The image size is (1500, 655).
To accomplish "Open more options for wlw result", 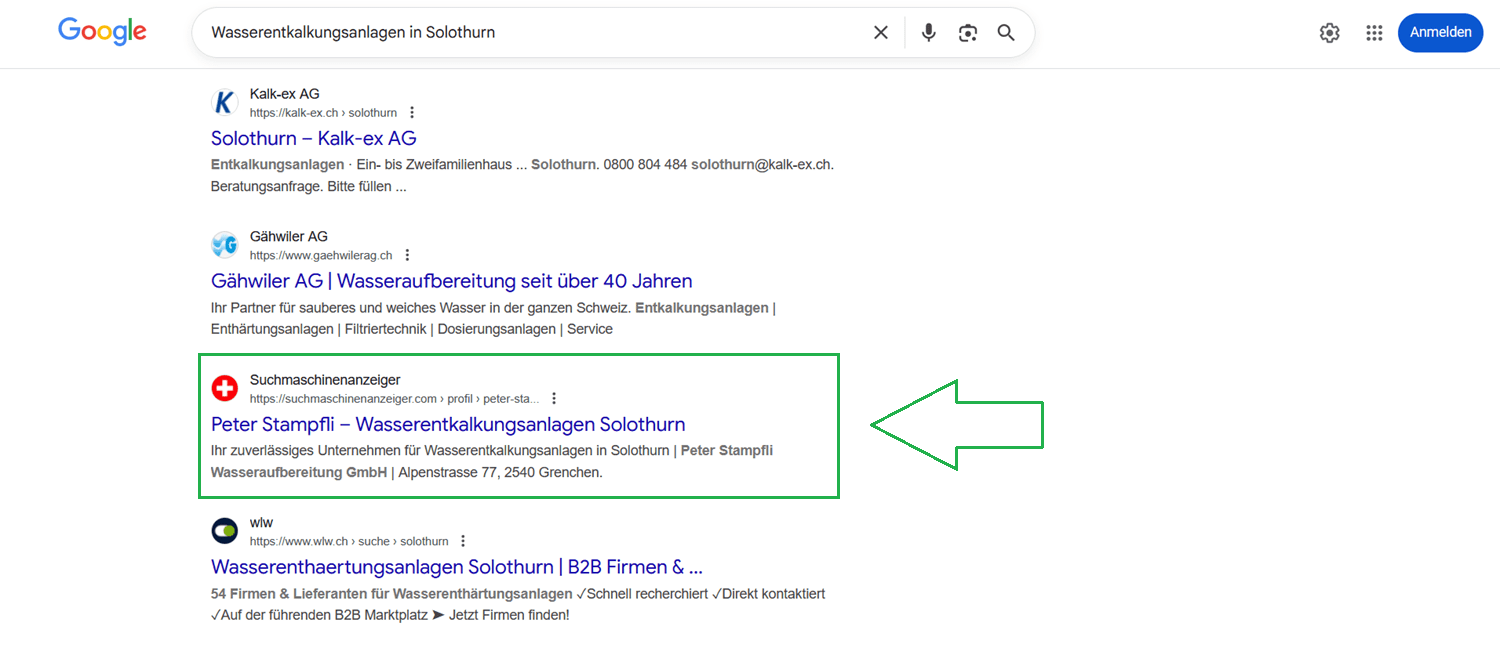I will pyautogui.click(x=463, y=541).
